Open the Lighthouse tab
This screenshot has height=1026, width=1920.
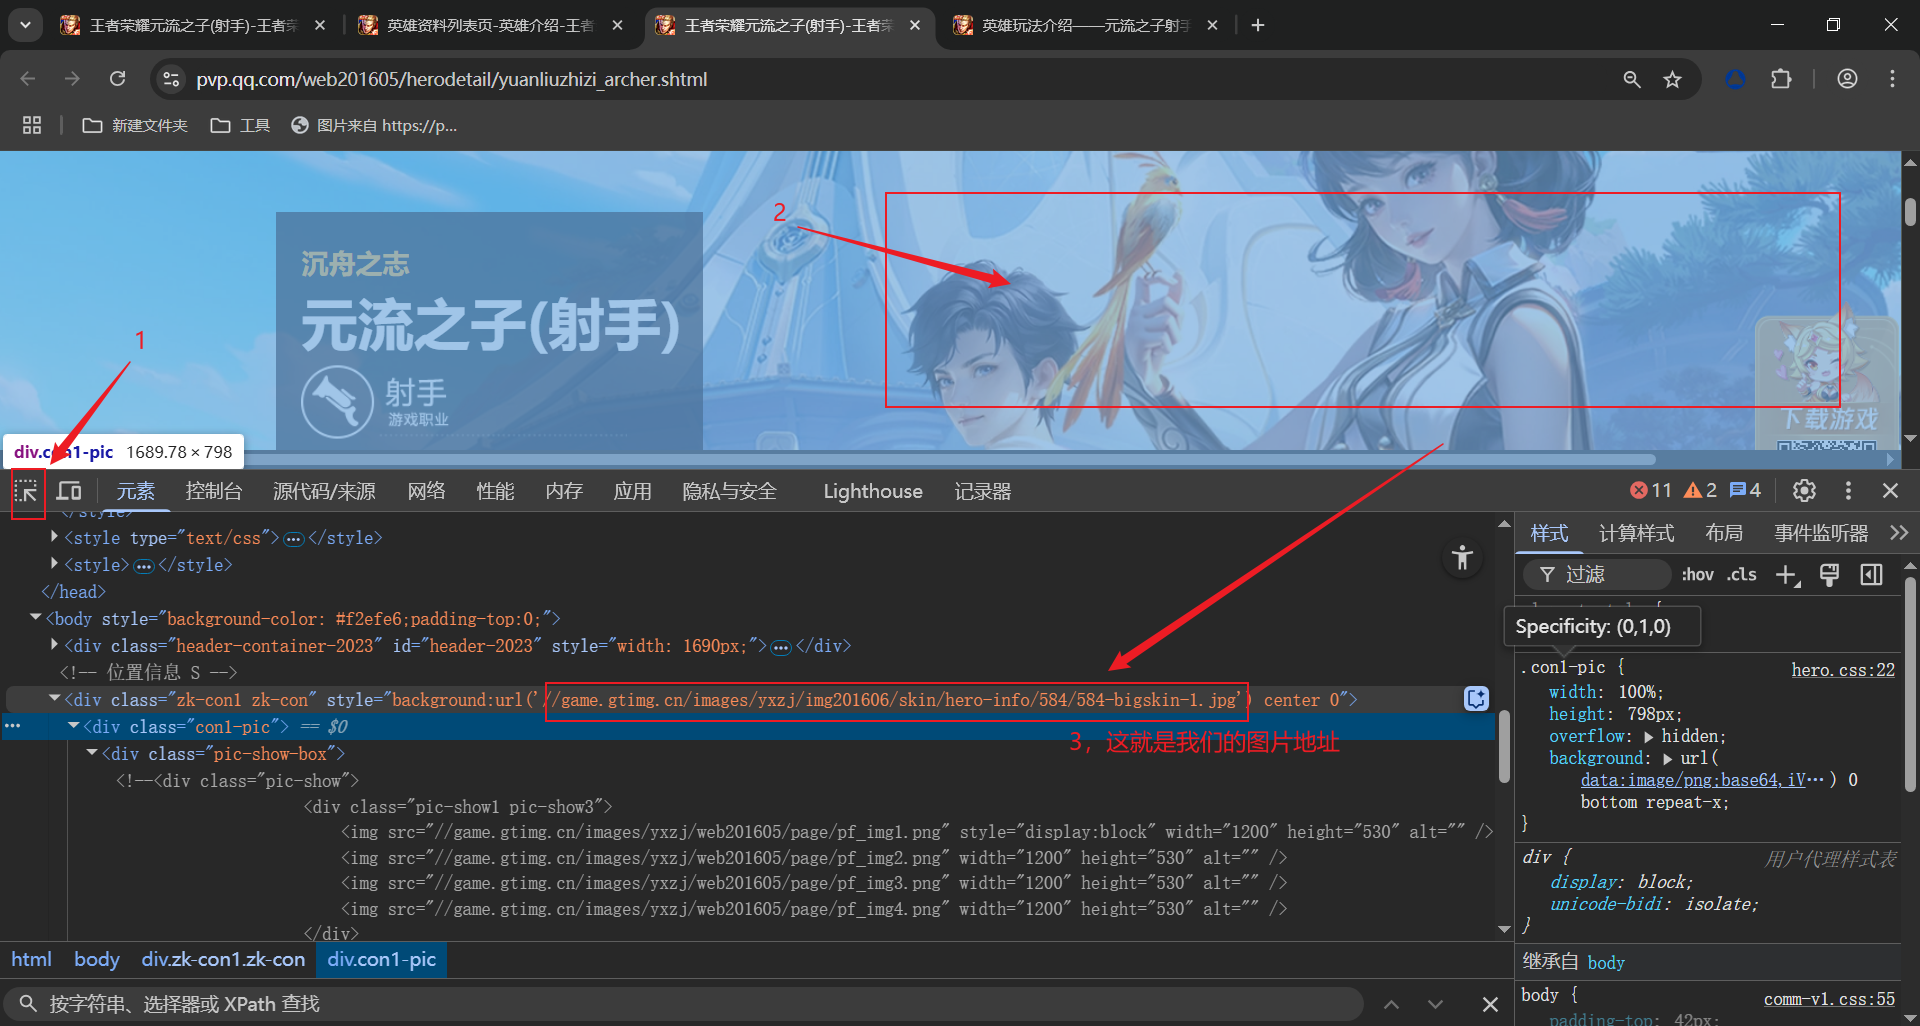tap(873, 491)
